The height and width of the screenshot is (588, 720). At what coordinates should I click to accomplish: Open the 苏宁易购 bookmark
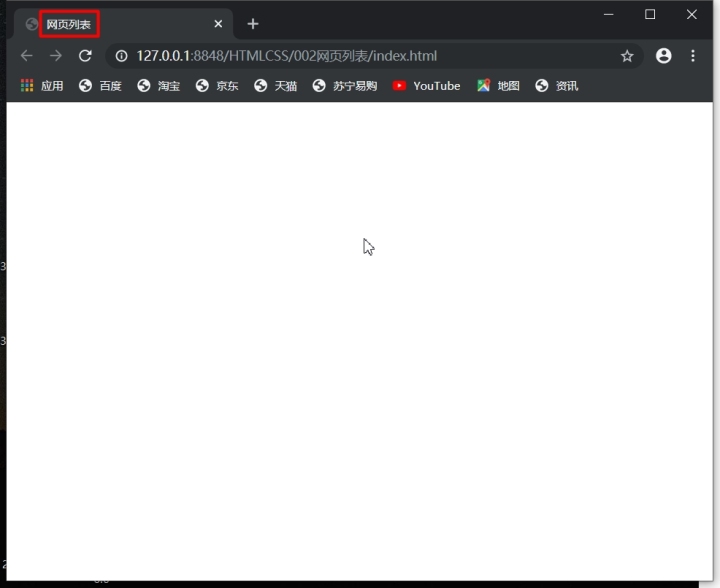(x=345, y=86)
